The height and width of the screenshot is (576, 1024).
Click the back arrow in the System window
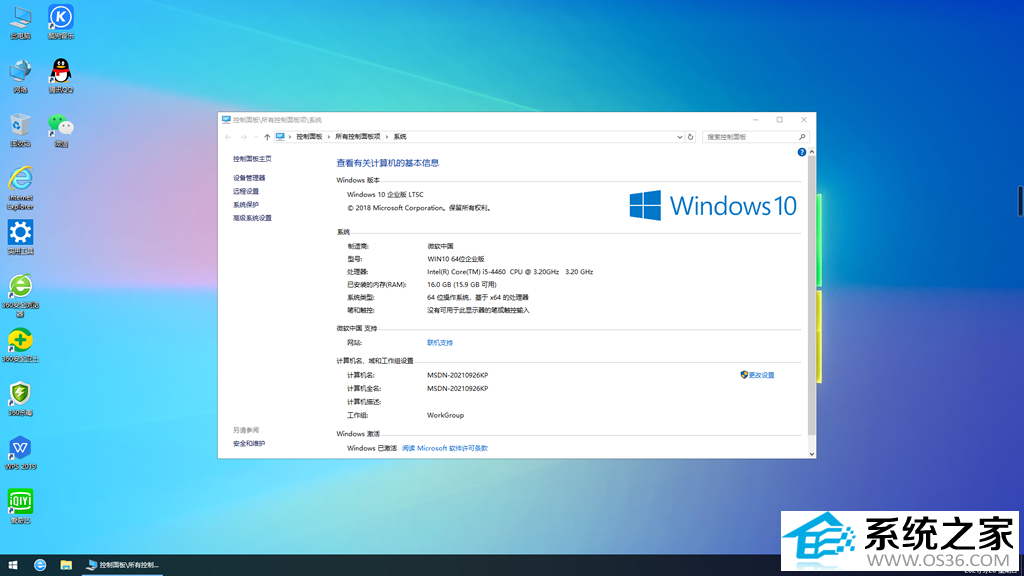click(228, 137)
